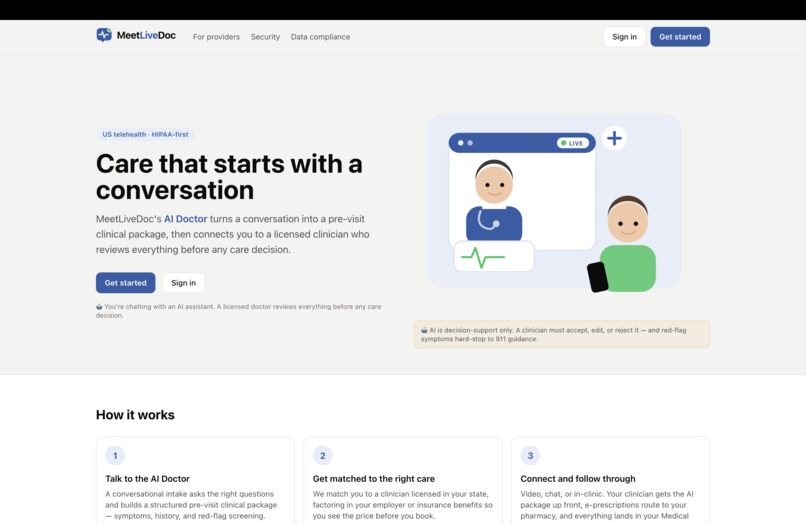Click the step 3 number circle
806x524 pixels.
pos(530,456)
